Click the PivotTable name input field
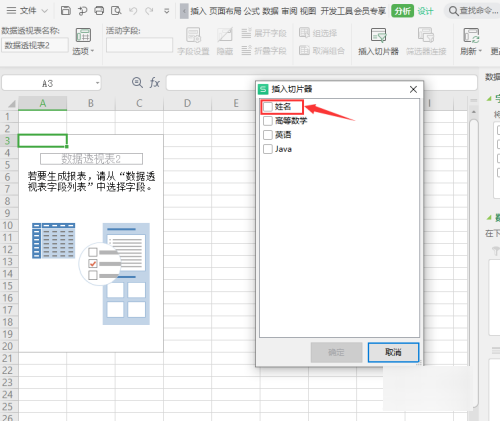500x421 pixels. 35,45
